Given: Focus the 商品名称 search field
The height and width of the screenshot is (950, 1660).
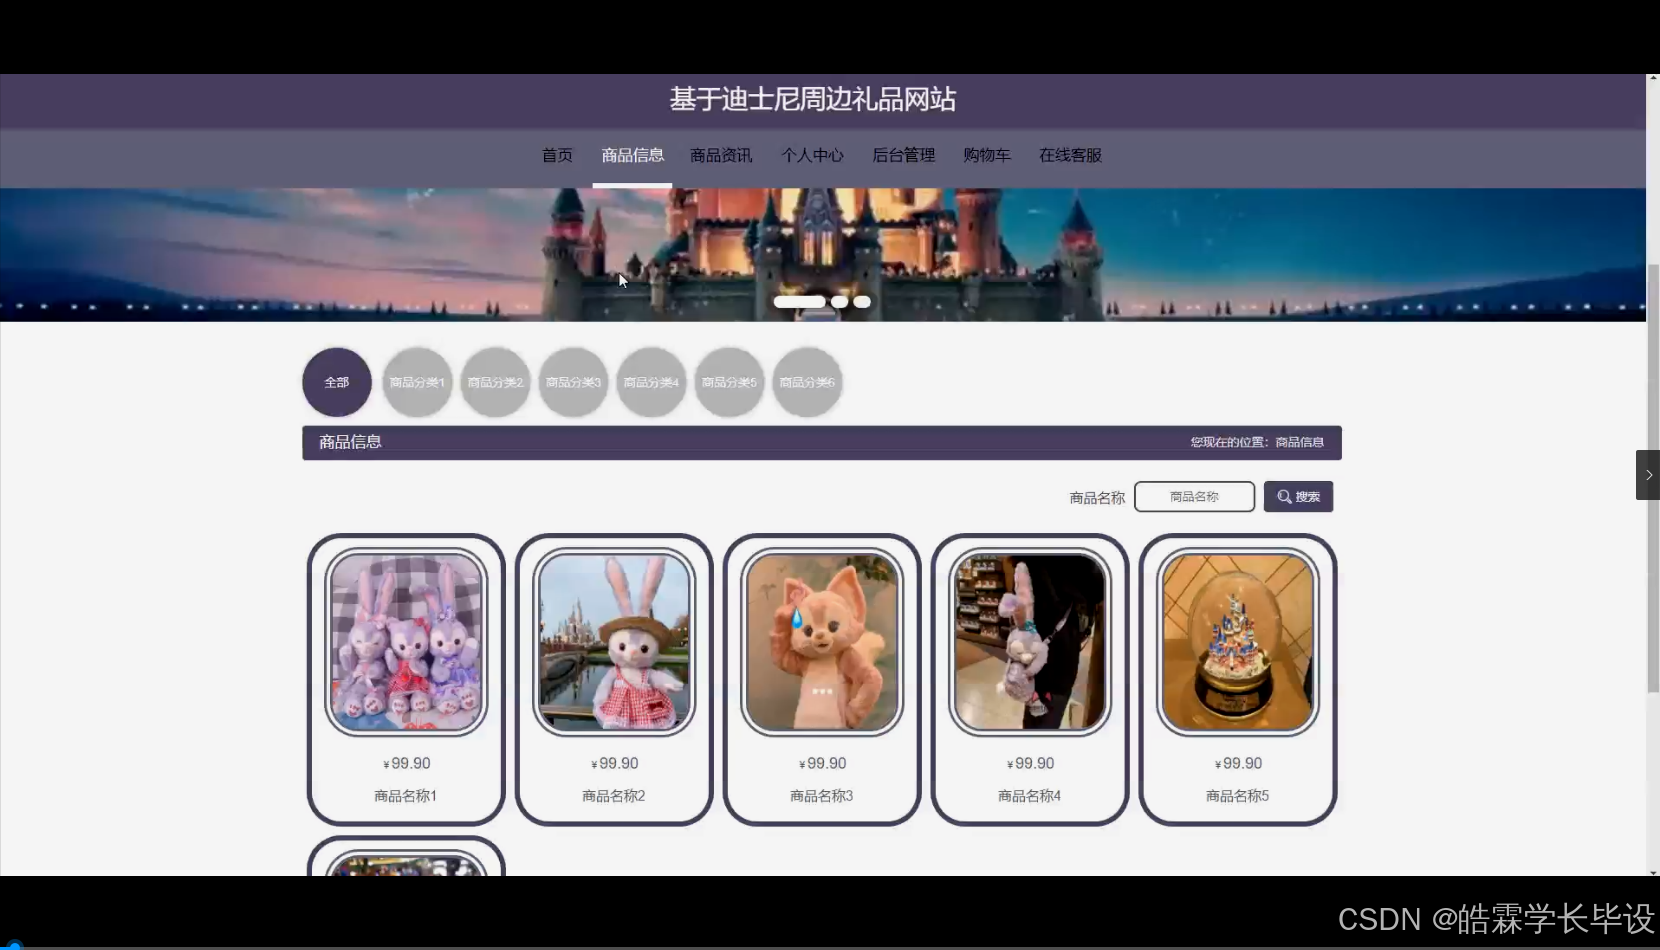Looking at the screenshot, I should 1194,497.
